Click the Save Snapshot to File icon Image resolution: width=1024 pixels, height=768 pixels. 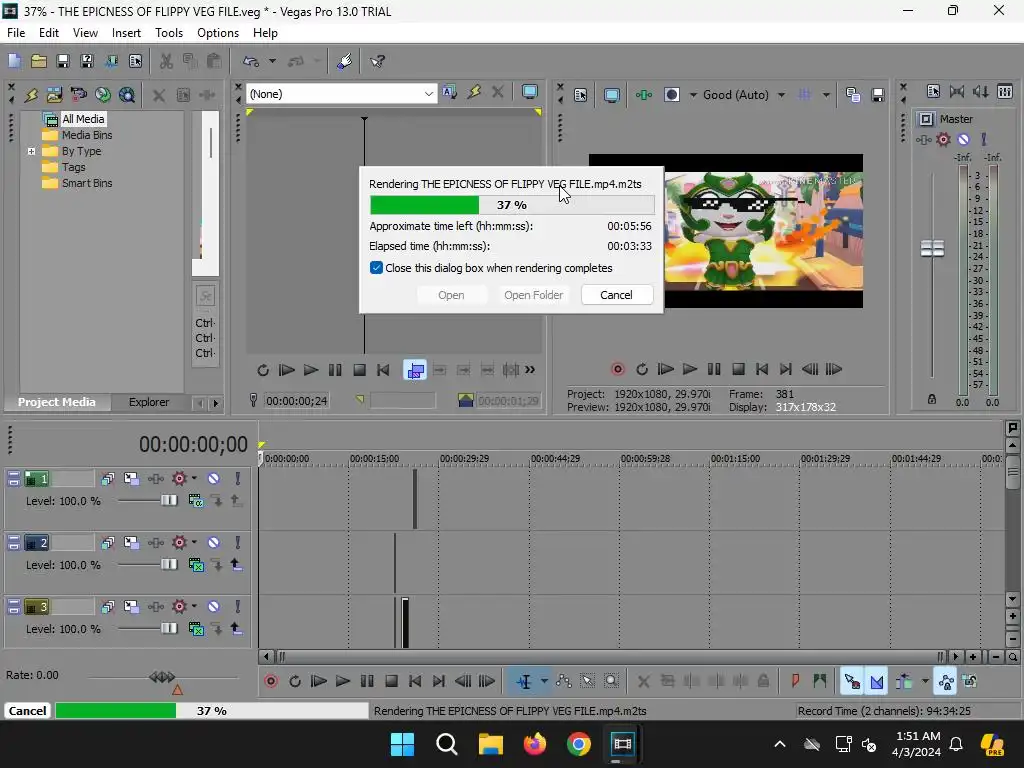click(878, 95)
